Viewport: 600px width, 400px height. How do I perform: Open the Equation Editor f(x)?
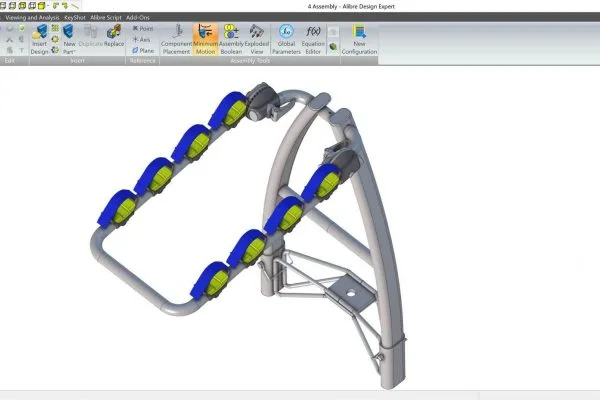313,39
